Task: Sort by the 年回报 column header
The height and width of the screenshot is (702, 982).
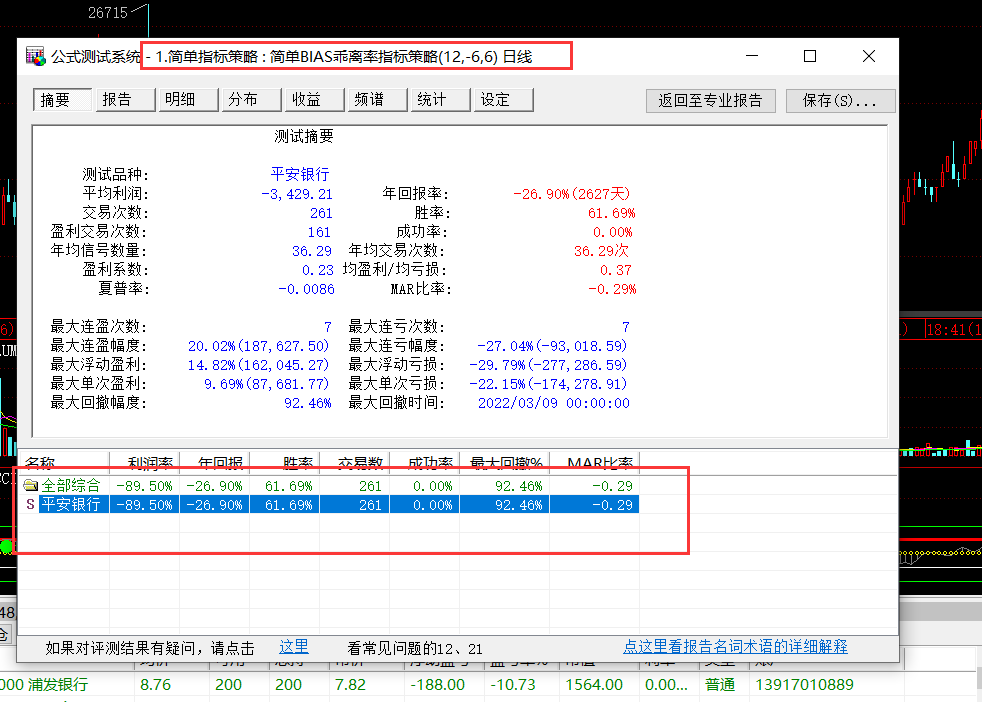Action: coord(215,463)
